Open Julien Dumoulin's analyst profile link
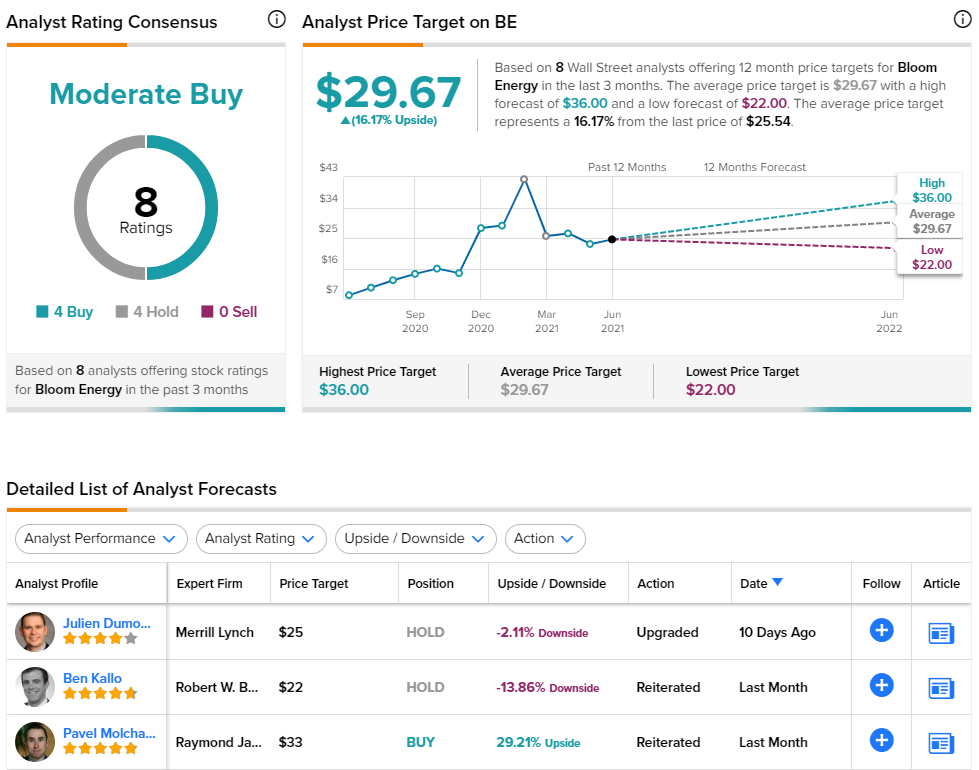The height and width of the screenshot is (770, 979). pos(107,623)
